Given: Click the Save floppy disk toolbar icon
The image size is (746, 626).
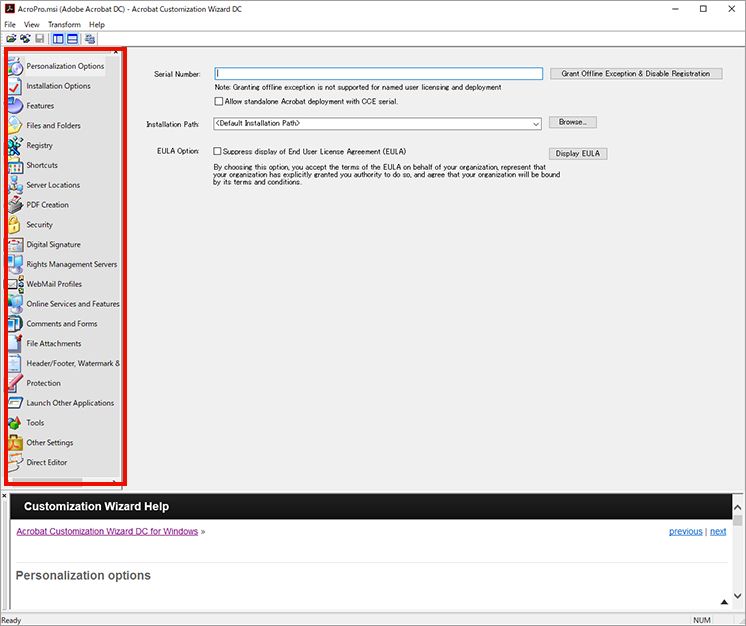Looking at the screenshot, I should pyautogui.click(x=39, y=39).
